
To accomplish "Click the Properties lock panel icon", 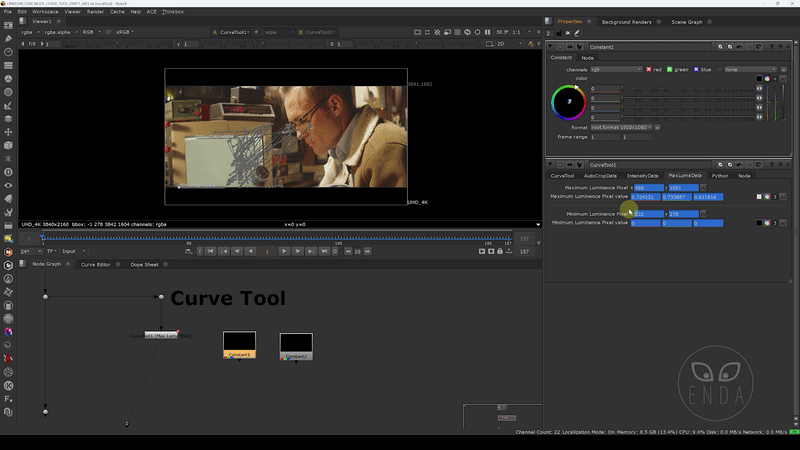I will pyautogui.click(x=559, y=33).
